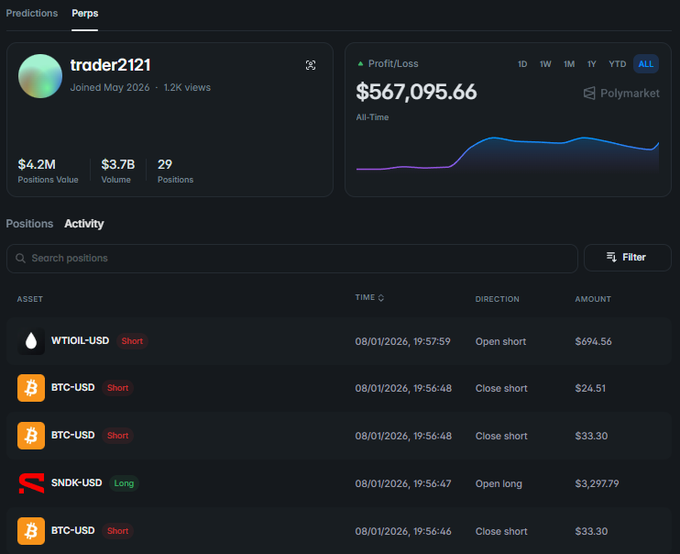The height and width of the screenshot is (554, 680).
Task: Click the green Profit/Loss up-triangle
Action: click(x=360, y=63)
